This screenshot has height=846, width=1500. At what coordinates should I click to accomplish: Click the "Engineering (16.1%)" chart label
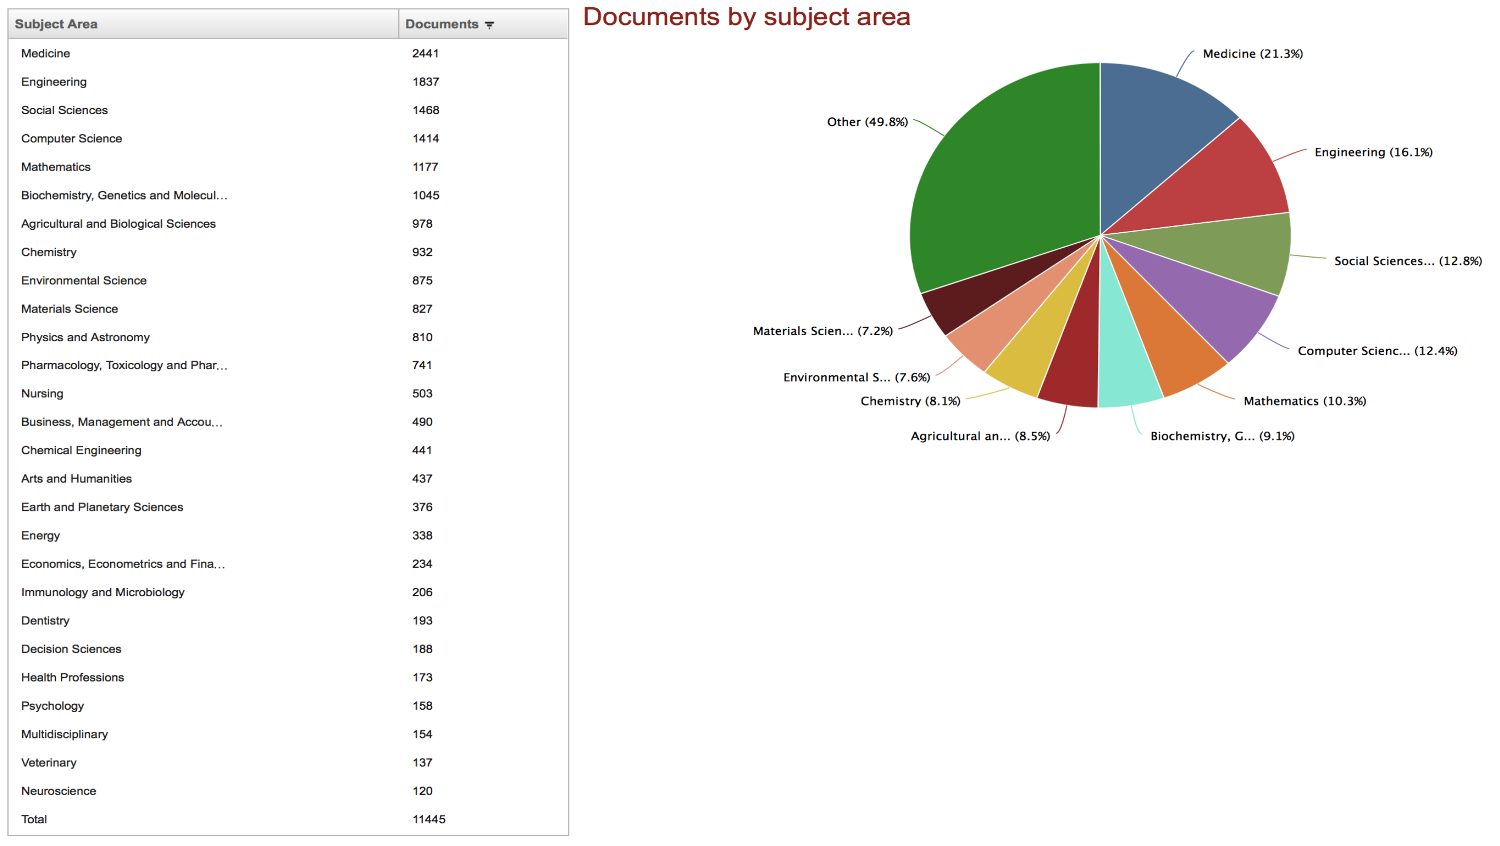pyautogui.click(x=1373, y=152)
